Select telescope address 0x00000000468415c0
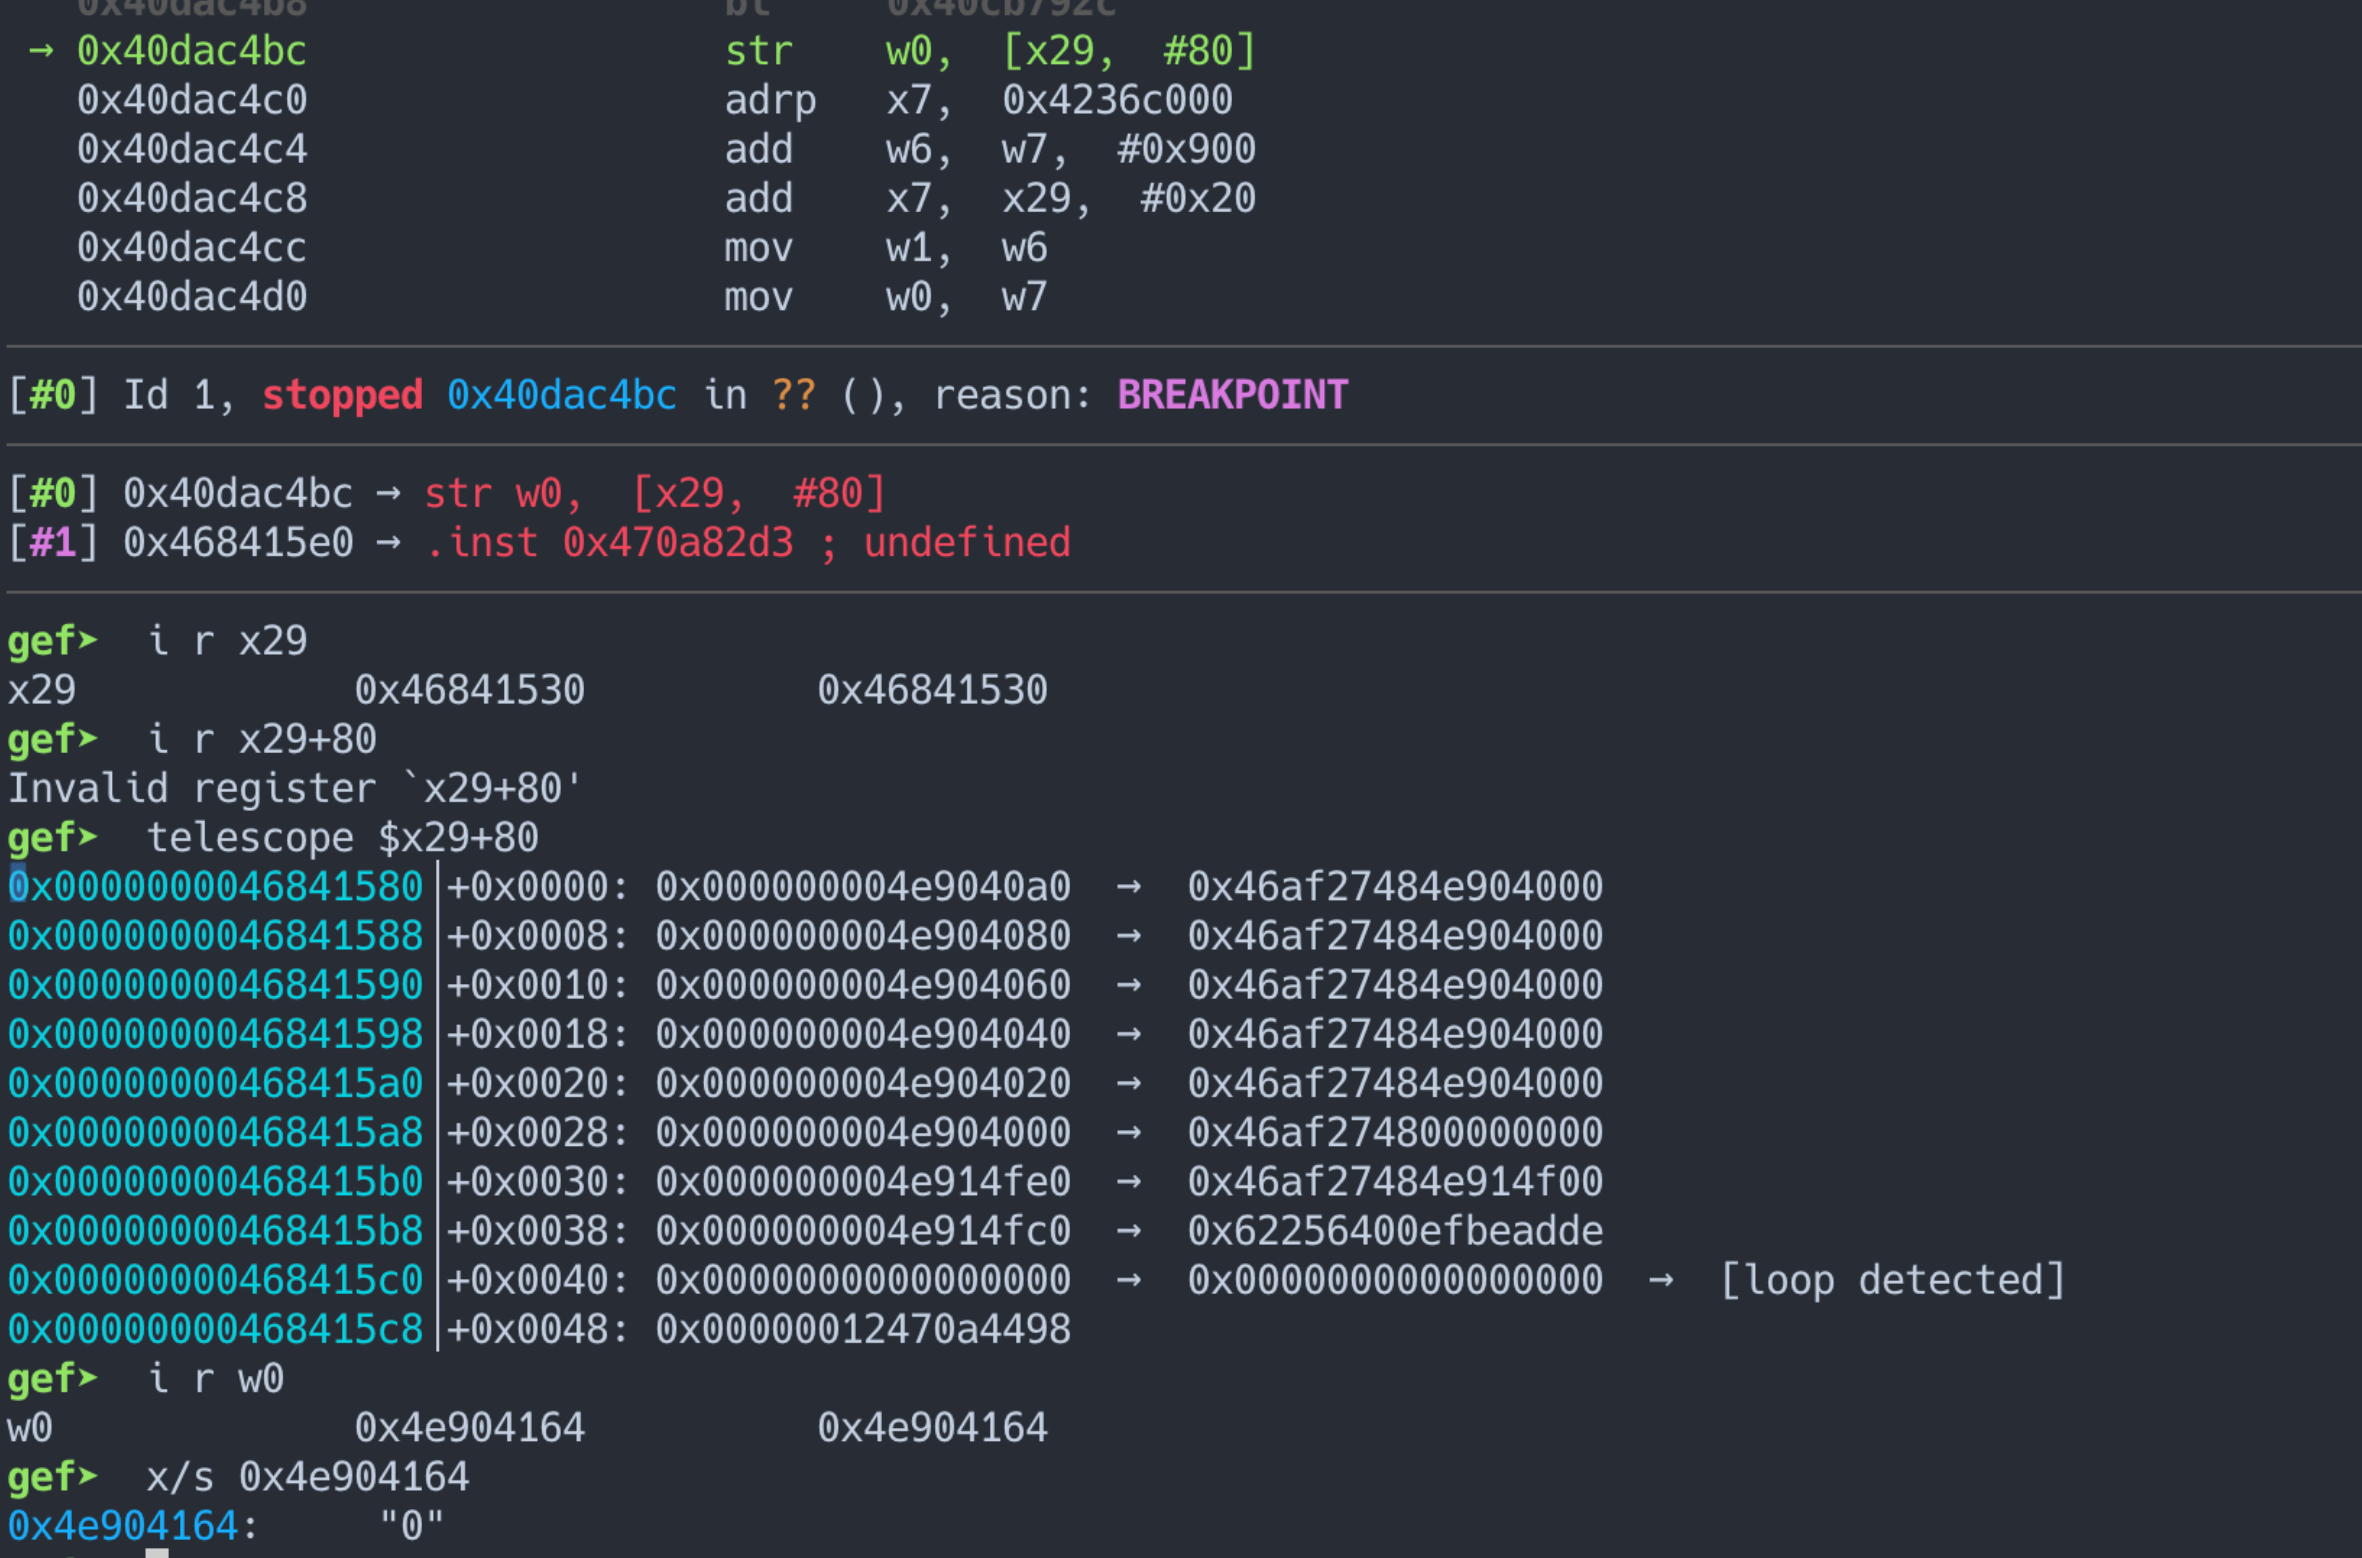 pos(215,1280)
